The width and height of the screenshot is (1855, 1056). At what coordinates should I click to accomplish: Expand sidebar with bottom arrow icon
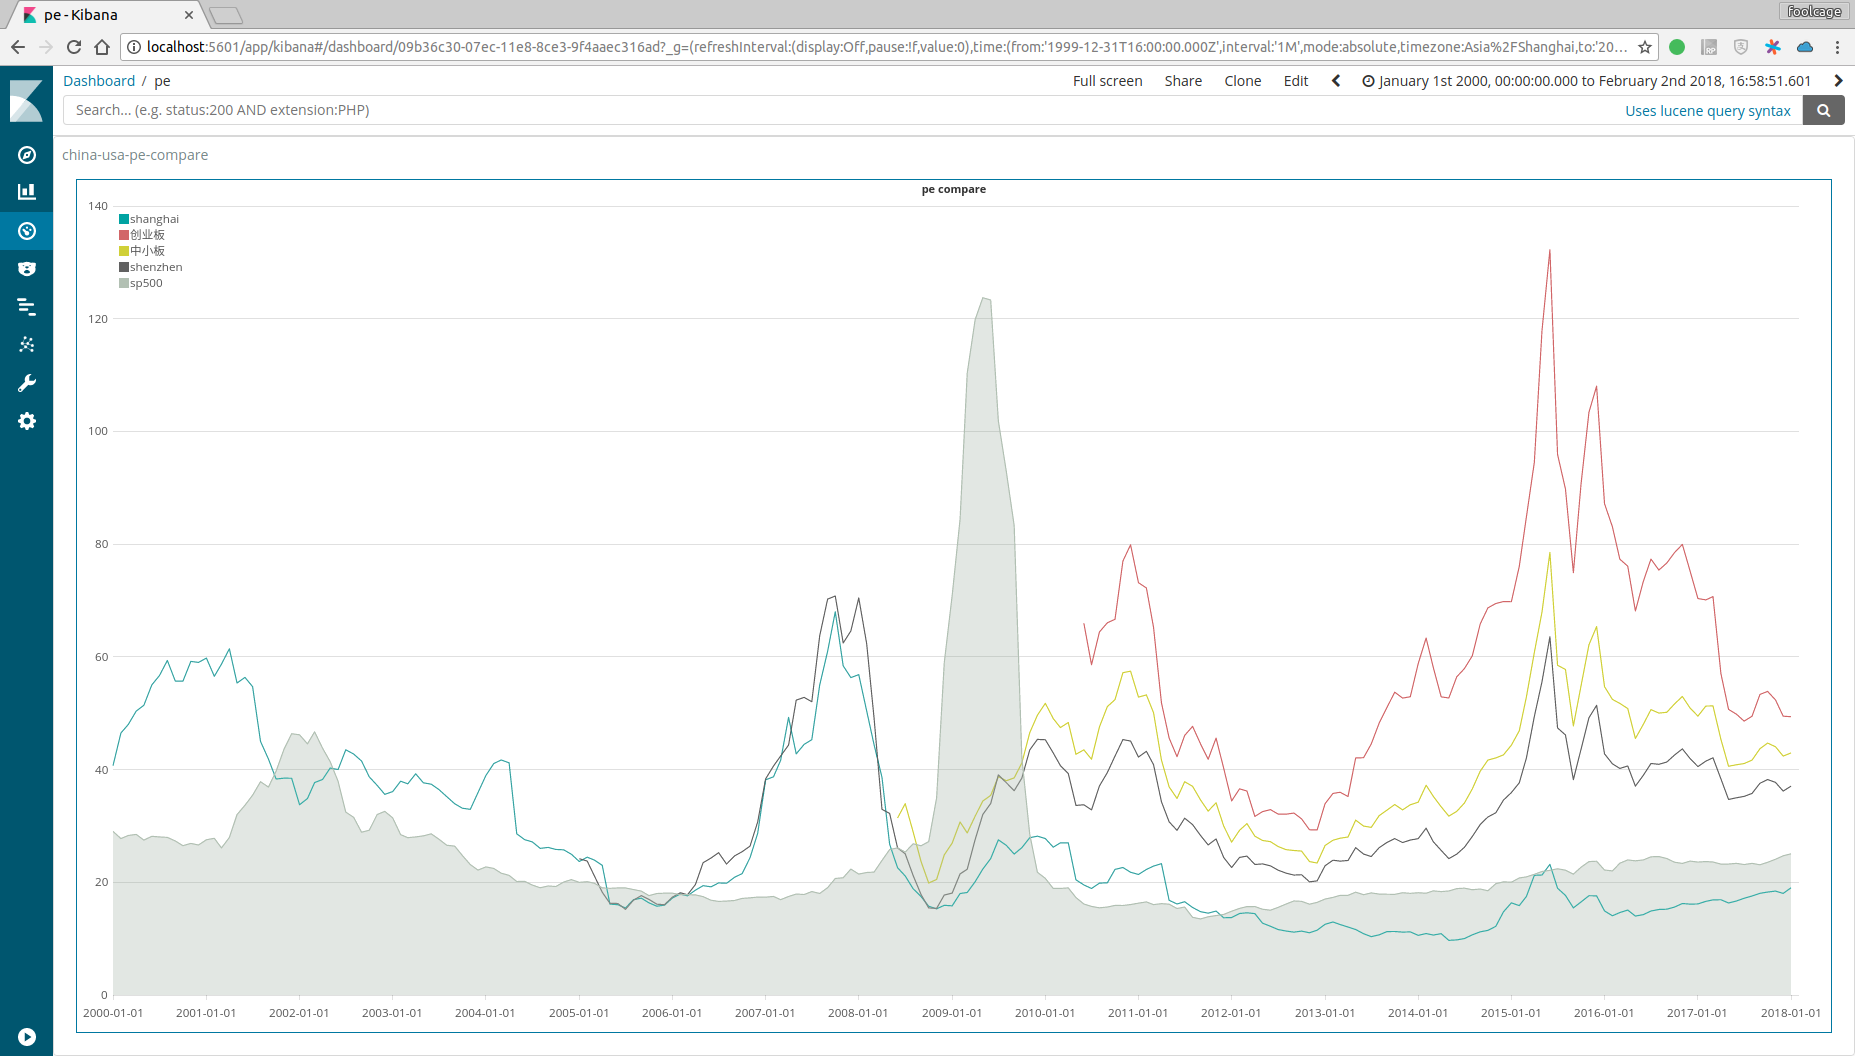pyautogui.click(x=27, y=1037)
